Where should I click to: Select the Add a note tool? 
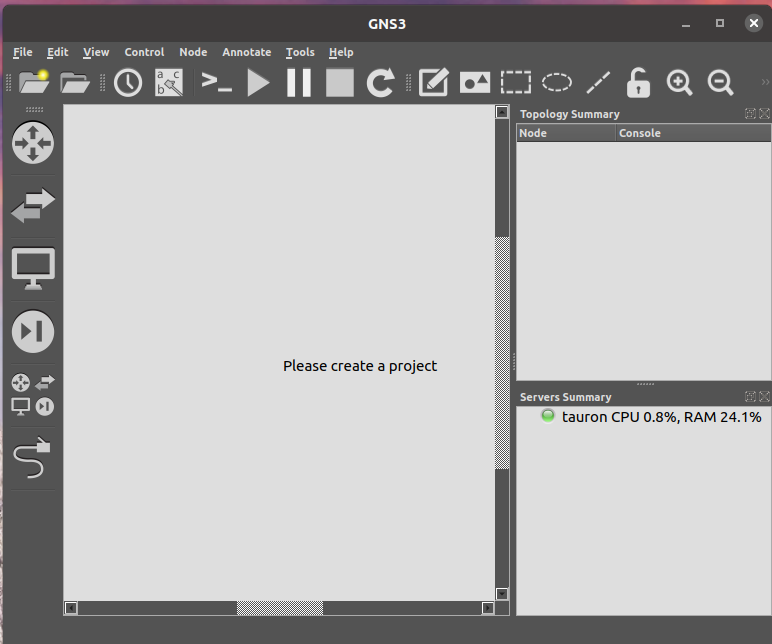(433, 82)
